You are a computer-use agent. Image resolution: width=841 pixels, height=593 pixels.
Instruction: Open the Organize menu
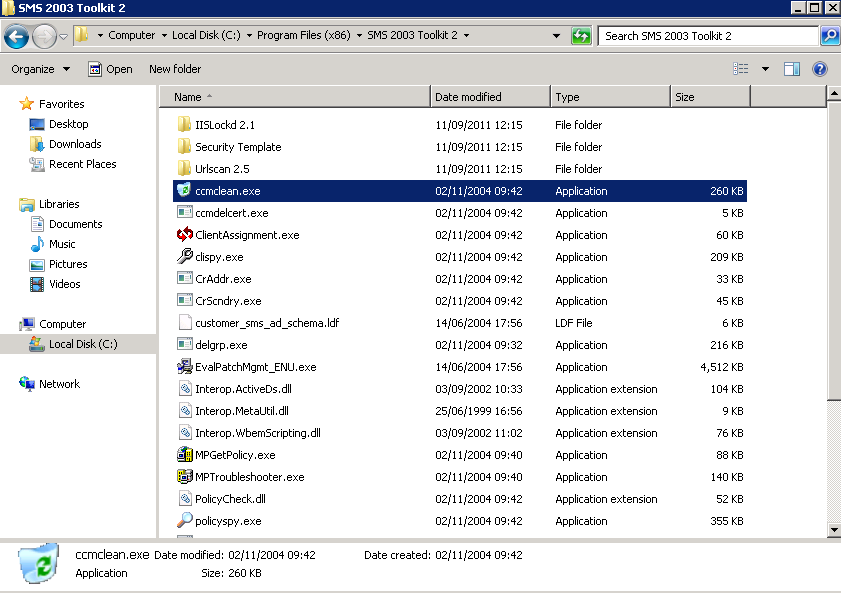pyautogui.click(x=41, y=69)
